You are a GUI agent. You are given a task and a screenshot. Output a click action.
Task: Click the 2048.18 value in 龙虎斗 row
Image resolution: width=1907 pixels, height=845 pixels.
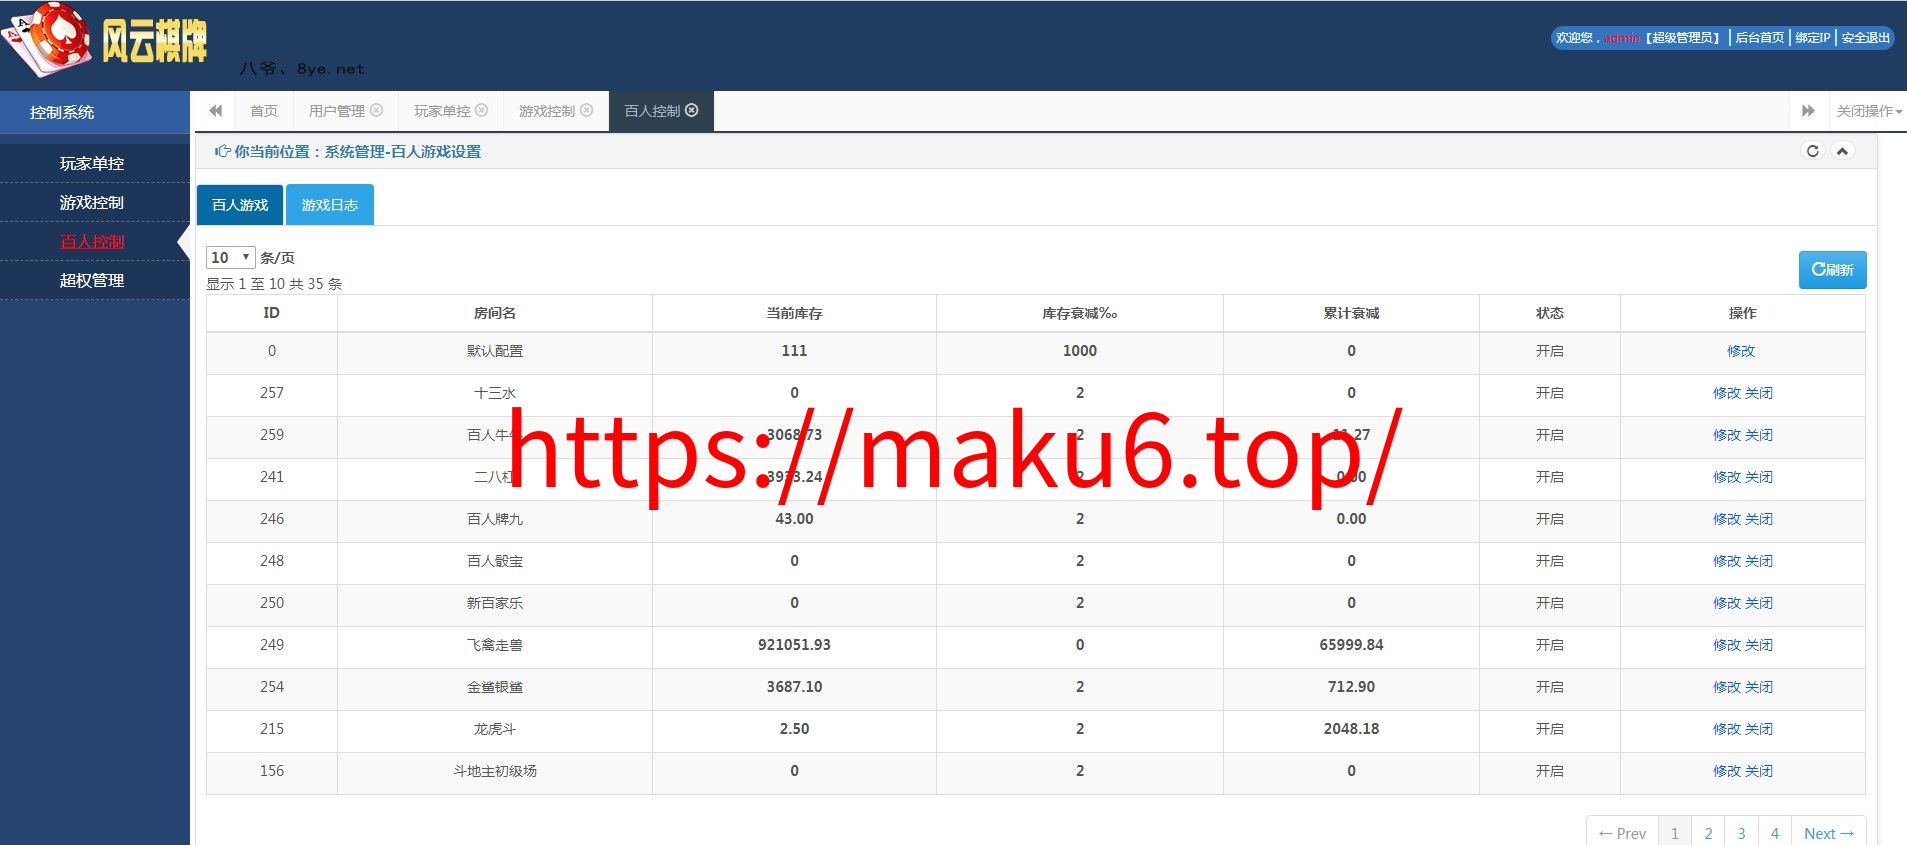1351,729
